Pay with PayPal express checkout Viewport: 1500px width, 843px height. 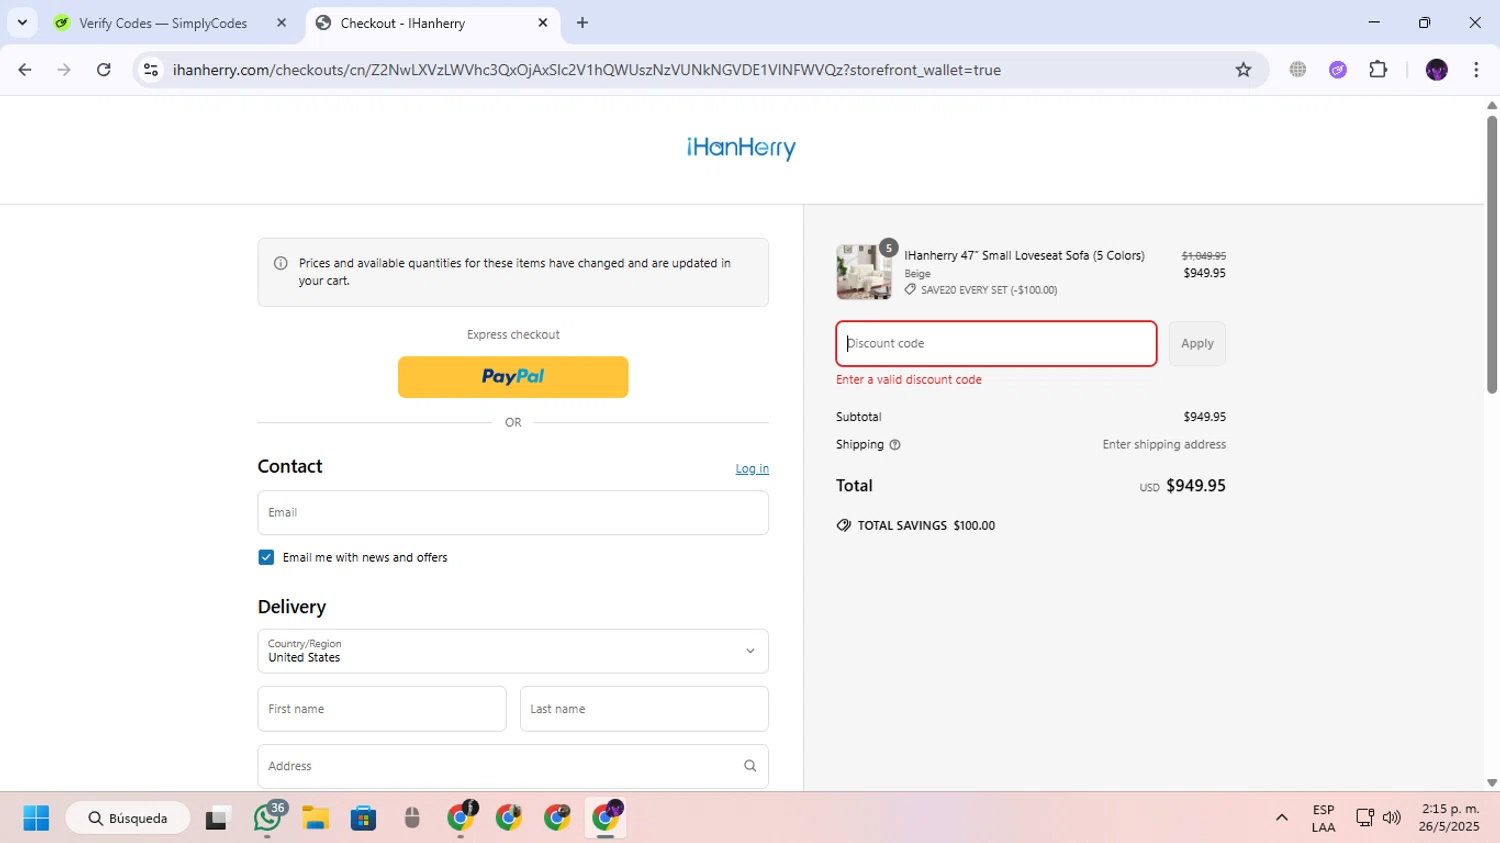[x=513, y=377]
